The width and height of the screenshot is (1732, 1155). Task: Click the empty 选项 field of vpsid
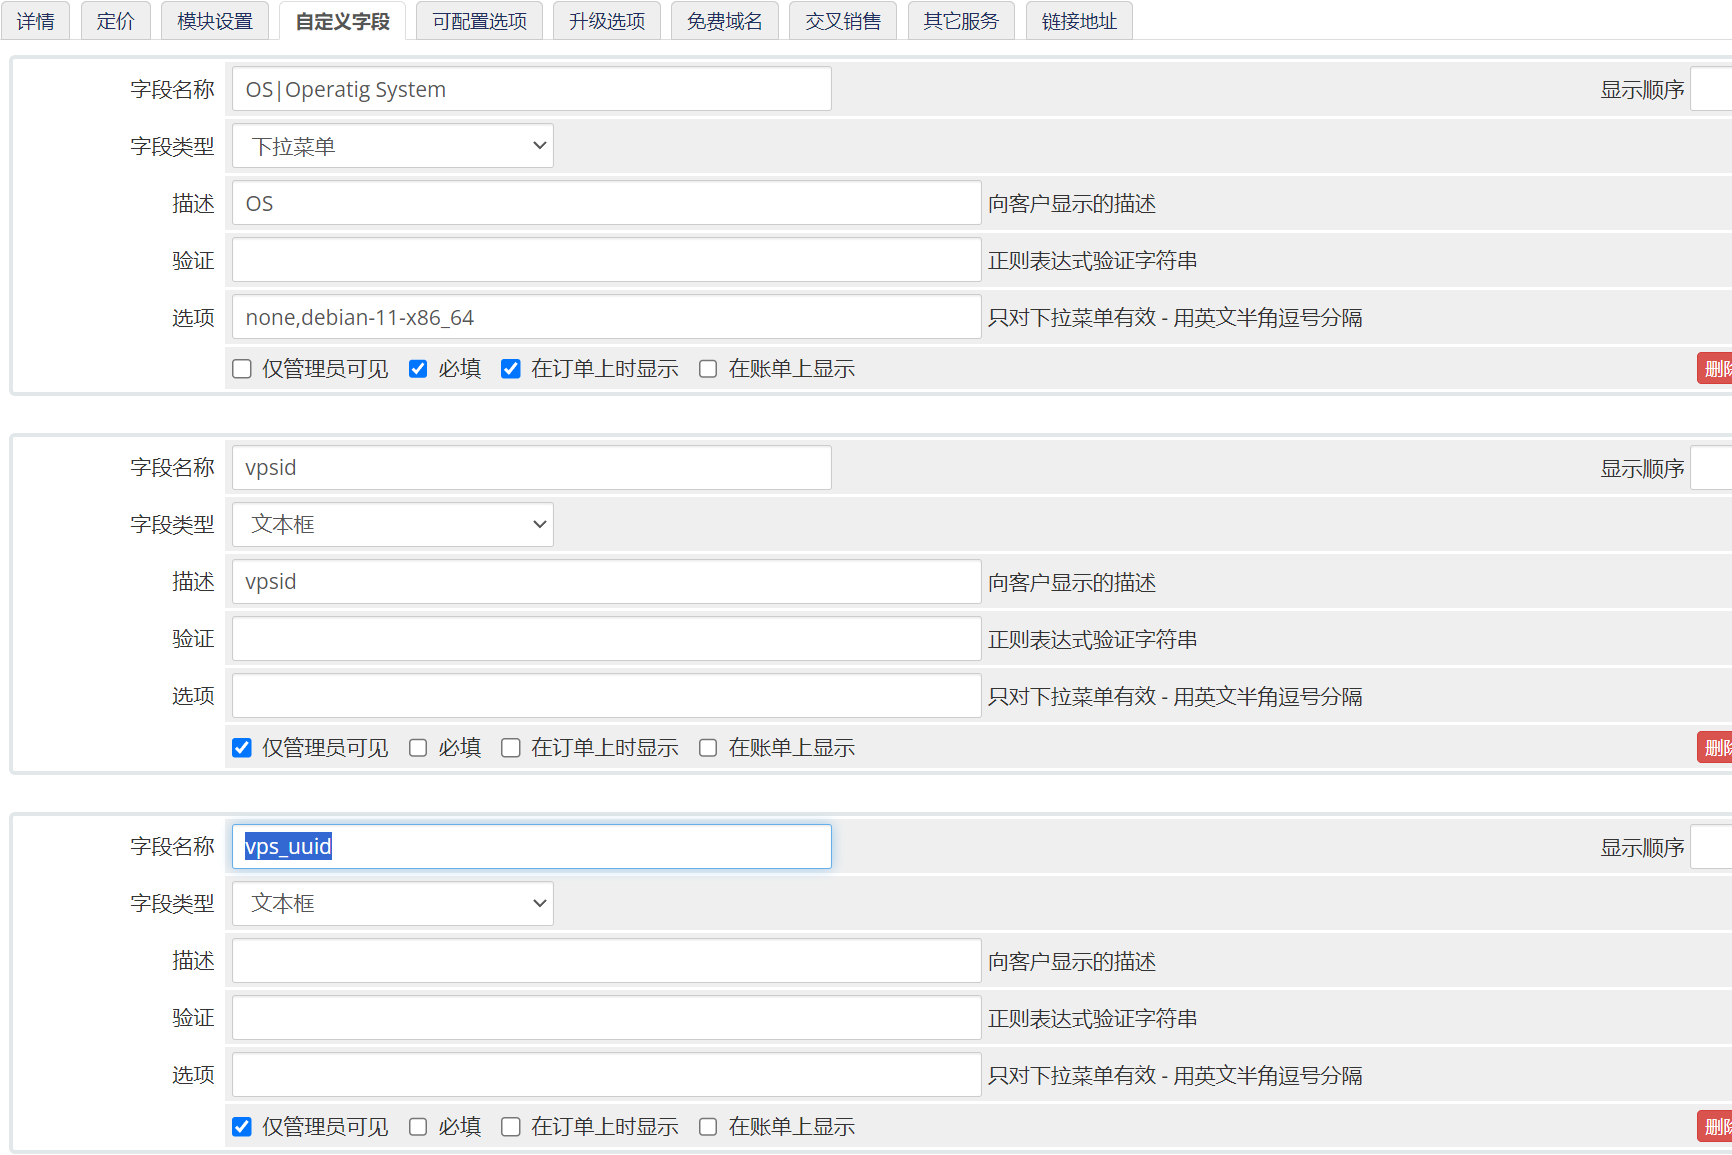[x=607, y=696]
